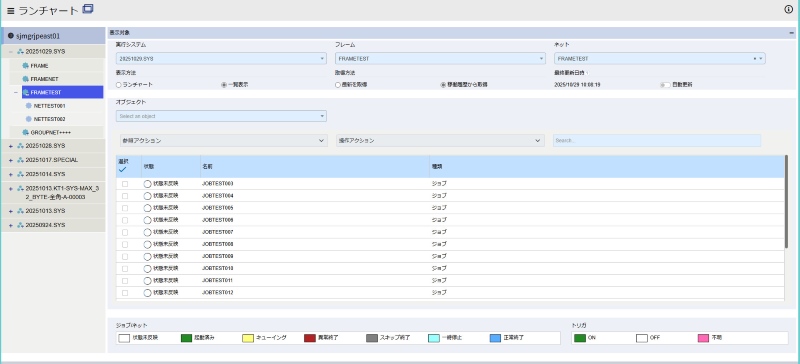Click the pink 不明 trigger swatch
The image size is (800, 364).
click(704, 338)
